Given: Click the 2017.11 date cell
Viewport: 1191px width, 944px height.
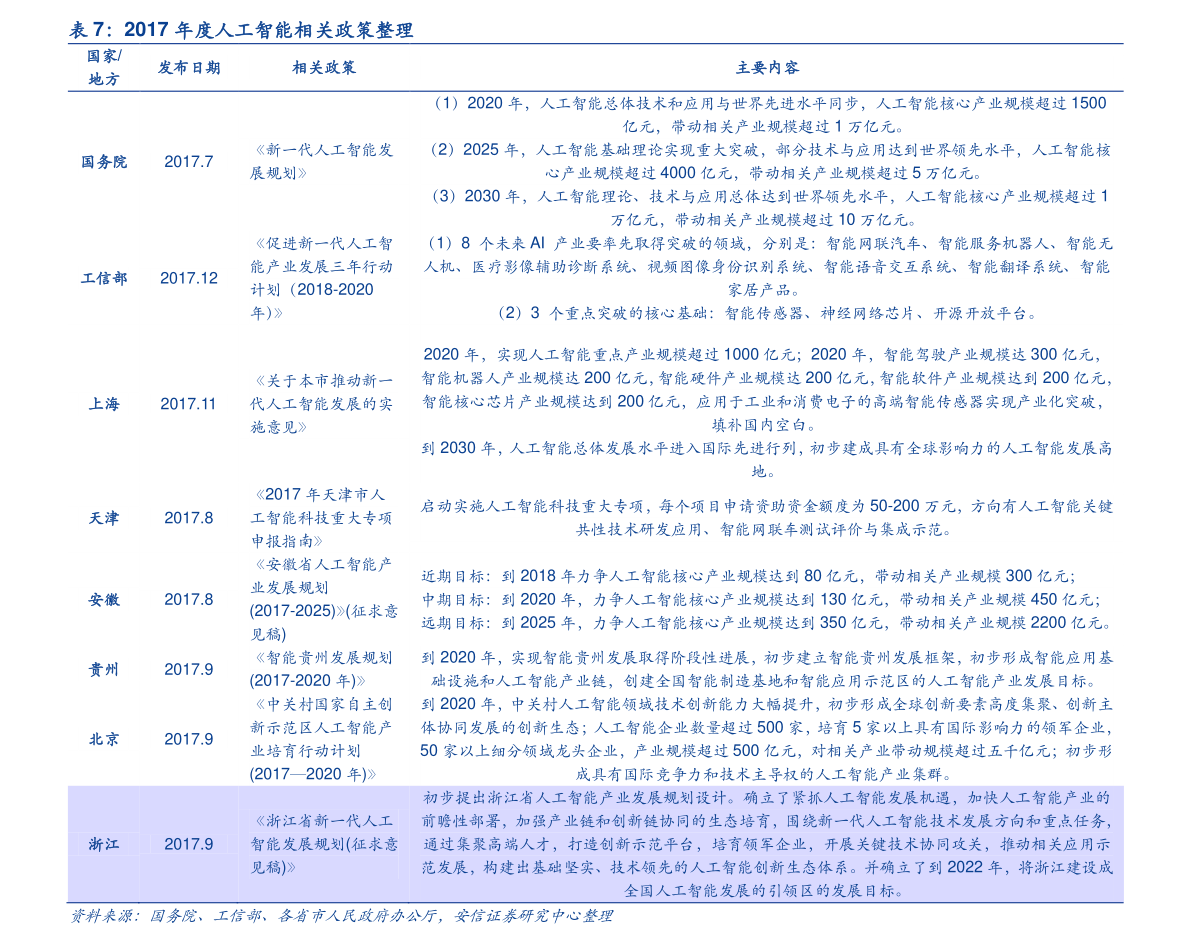Looking at the screenshot, I should coord(189,404).
